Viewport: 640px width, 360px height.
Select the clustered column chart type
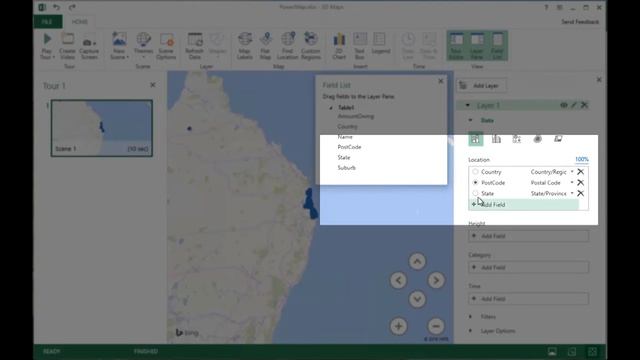[x=496, y=139]
